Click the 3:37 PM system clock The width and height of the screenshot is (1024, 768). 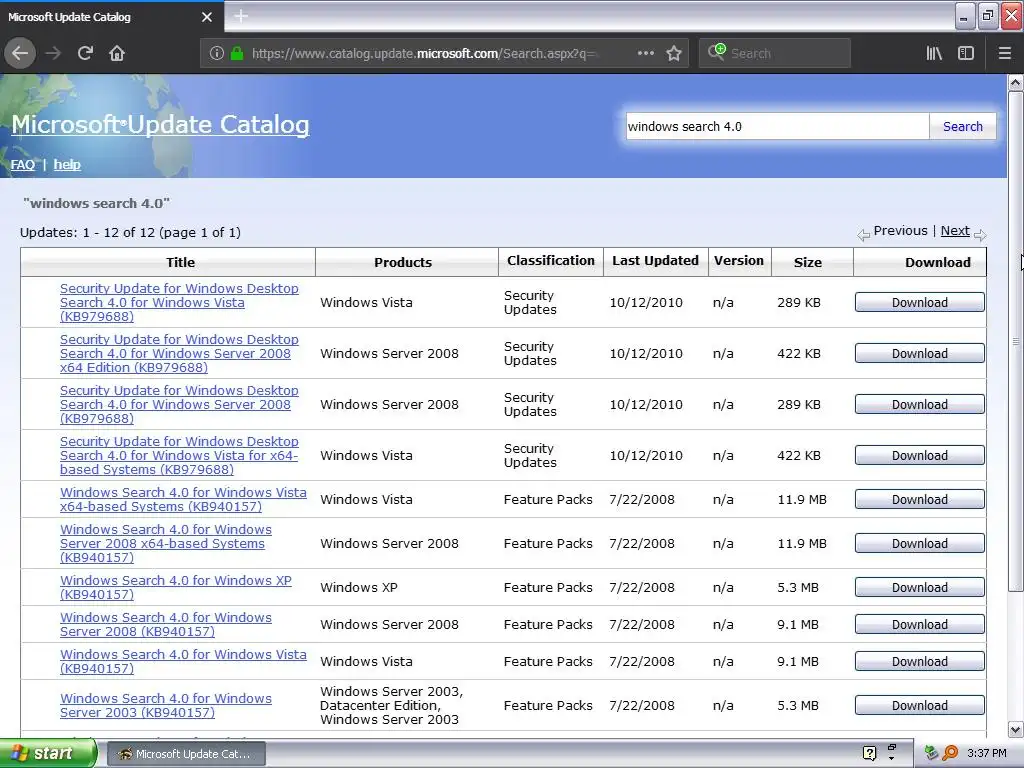[x=987, y=753]
